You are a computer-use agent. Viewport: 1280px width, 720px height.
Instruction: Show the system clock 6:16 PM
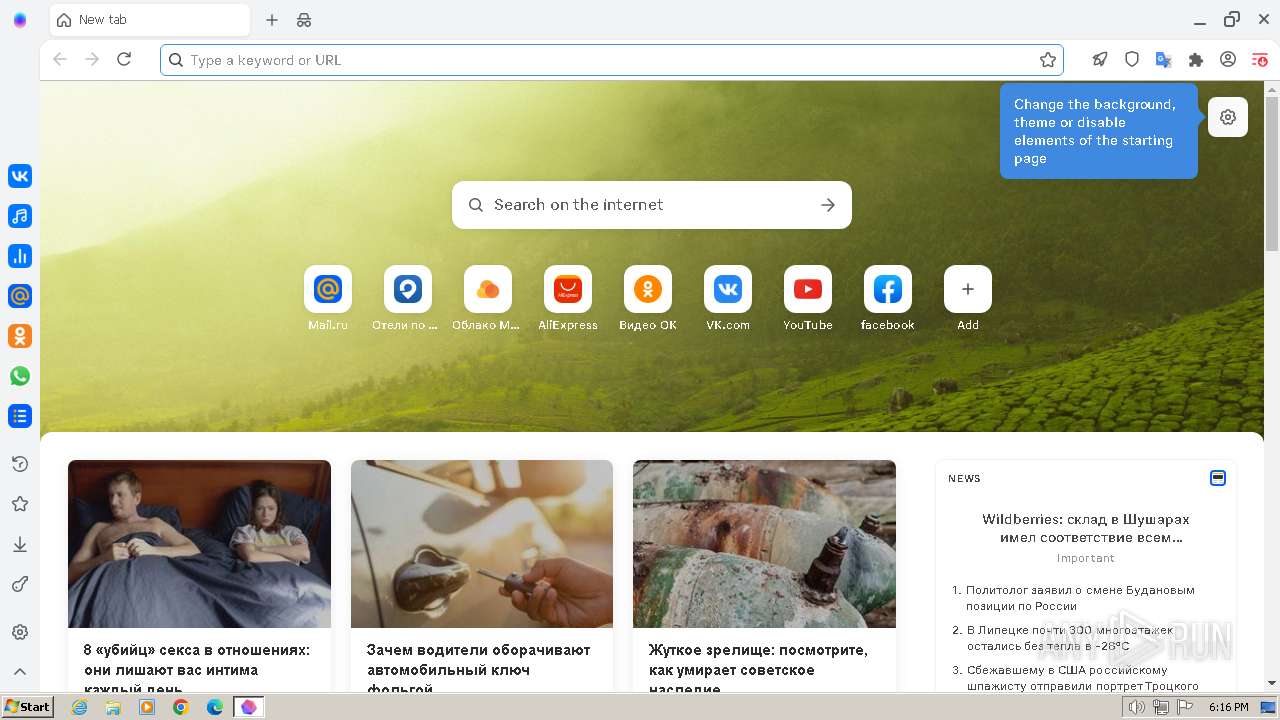tap(1228, 707)
